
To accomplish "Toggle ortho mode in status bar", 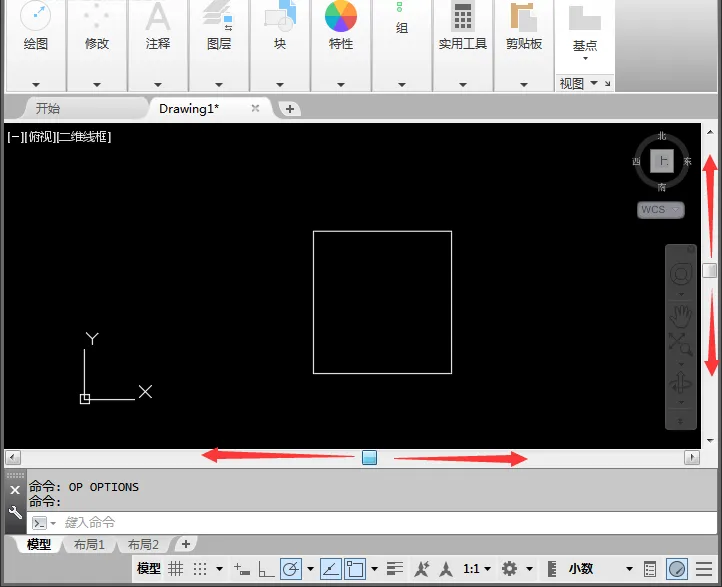I will point(266,569).
